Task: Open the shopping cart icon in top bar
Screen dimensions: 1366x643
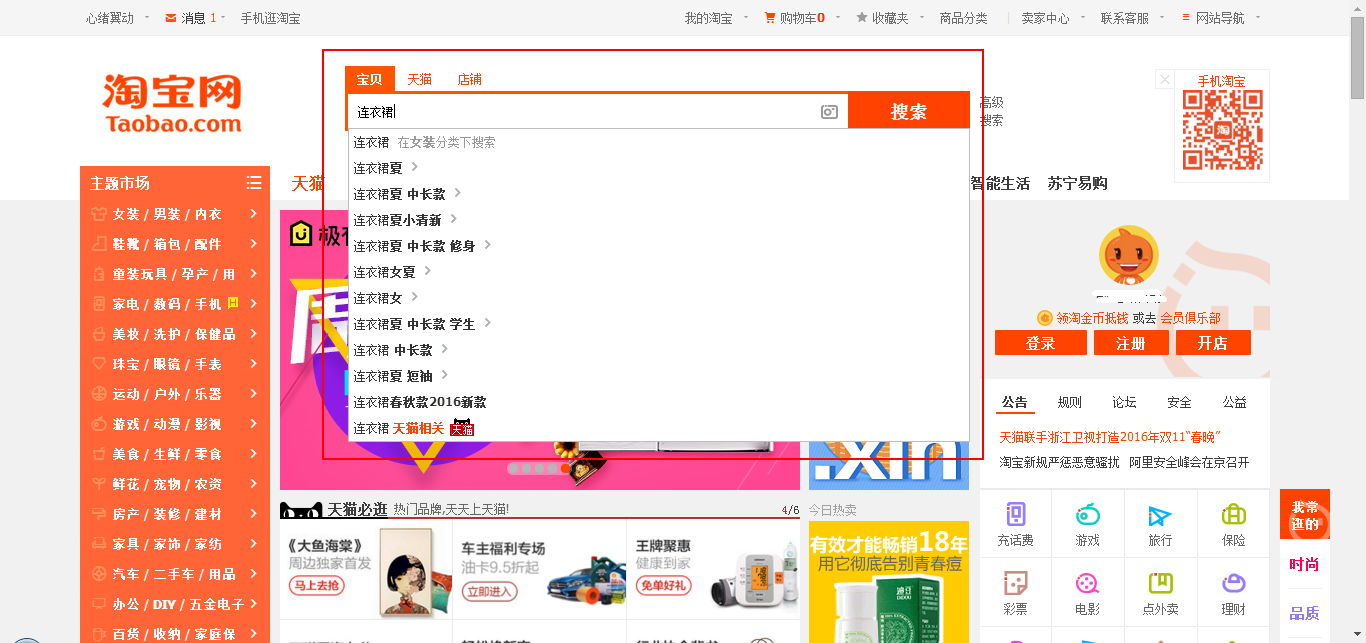Action: coord(770,18)
